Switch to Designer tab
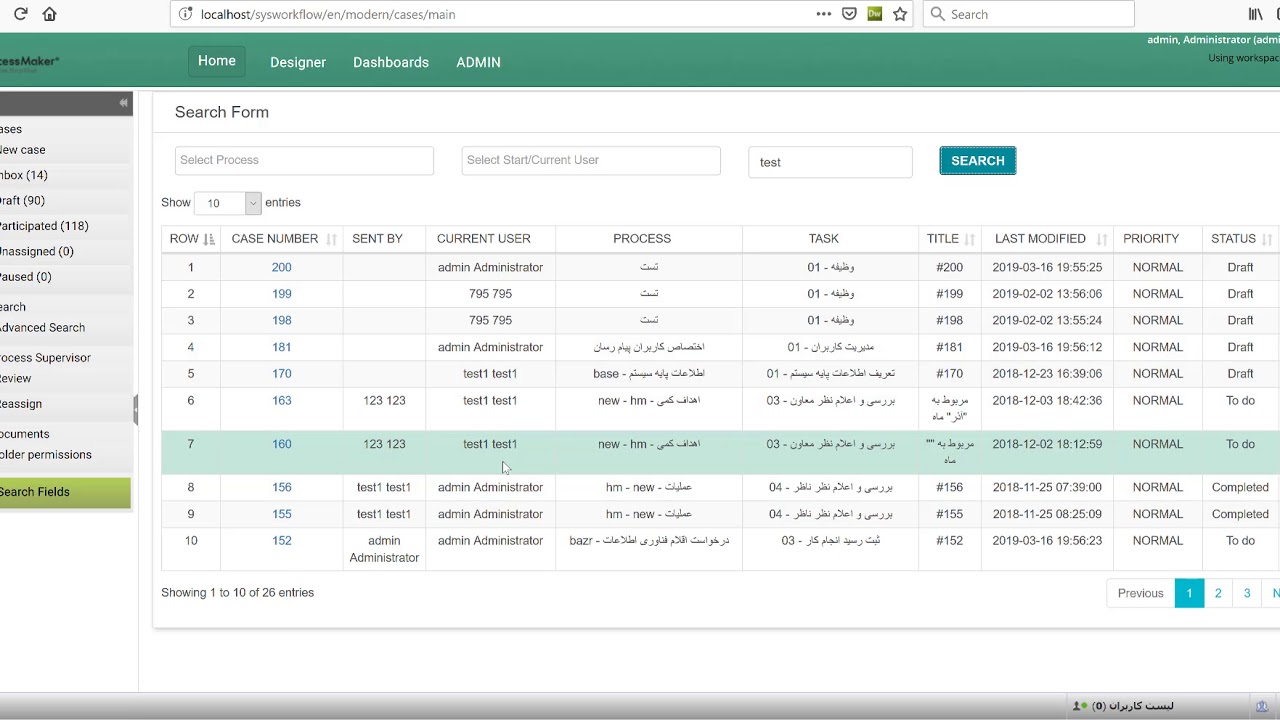 [x=298, y=62]
